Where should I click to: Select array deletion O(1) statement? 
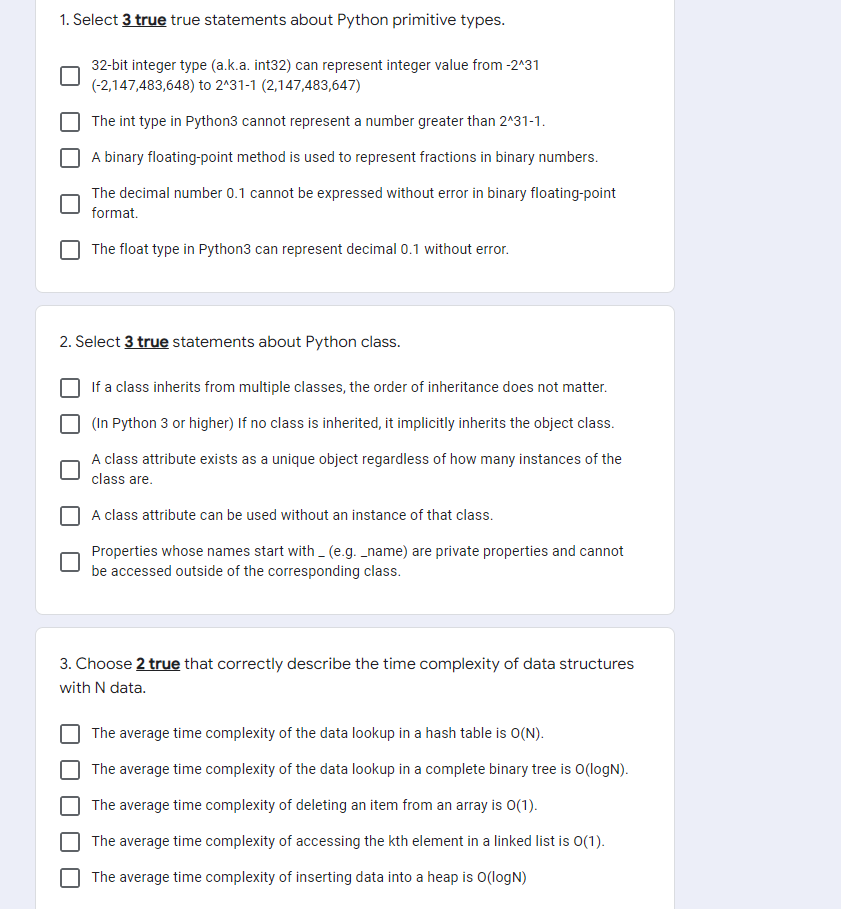(x=69, y=805)
